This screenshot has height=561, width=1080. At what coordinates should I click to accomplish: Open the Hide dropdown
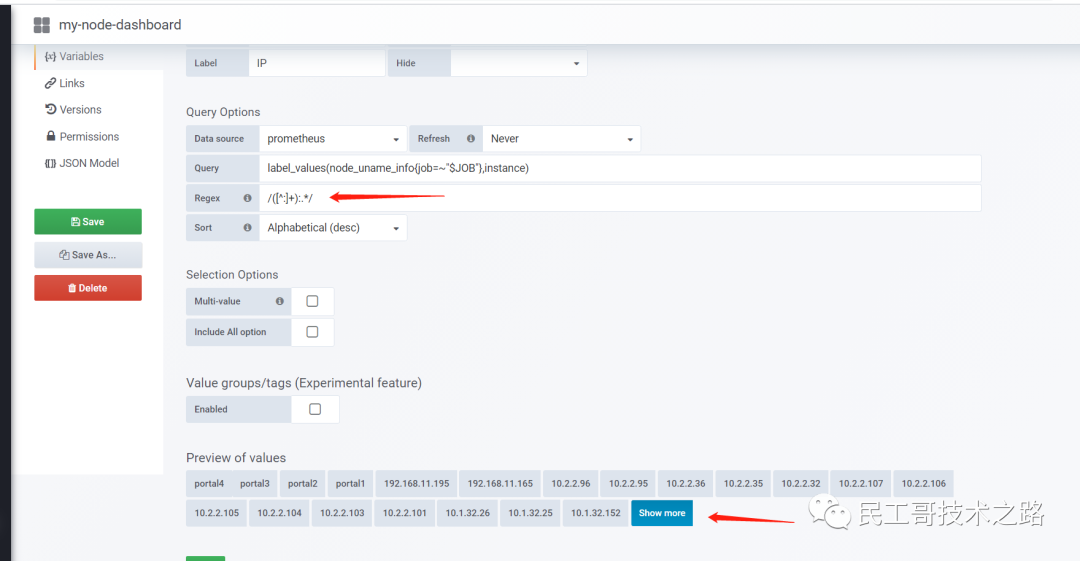click(x=519, y=63)
